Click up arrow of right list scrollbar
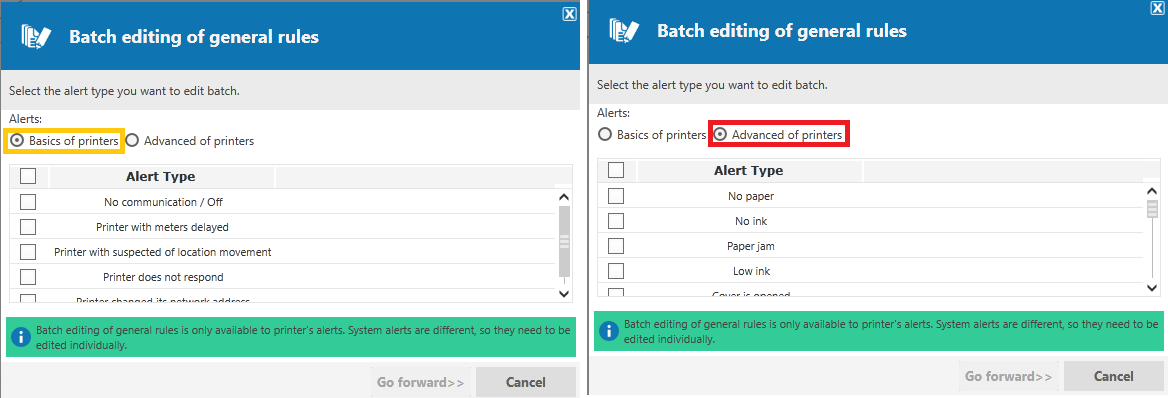The image size is (1168, 398). [1152, 192]
